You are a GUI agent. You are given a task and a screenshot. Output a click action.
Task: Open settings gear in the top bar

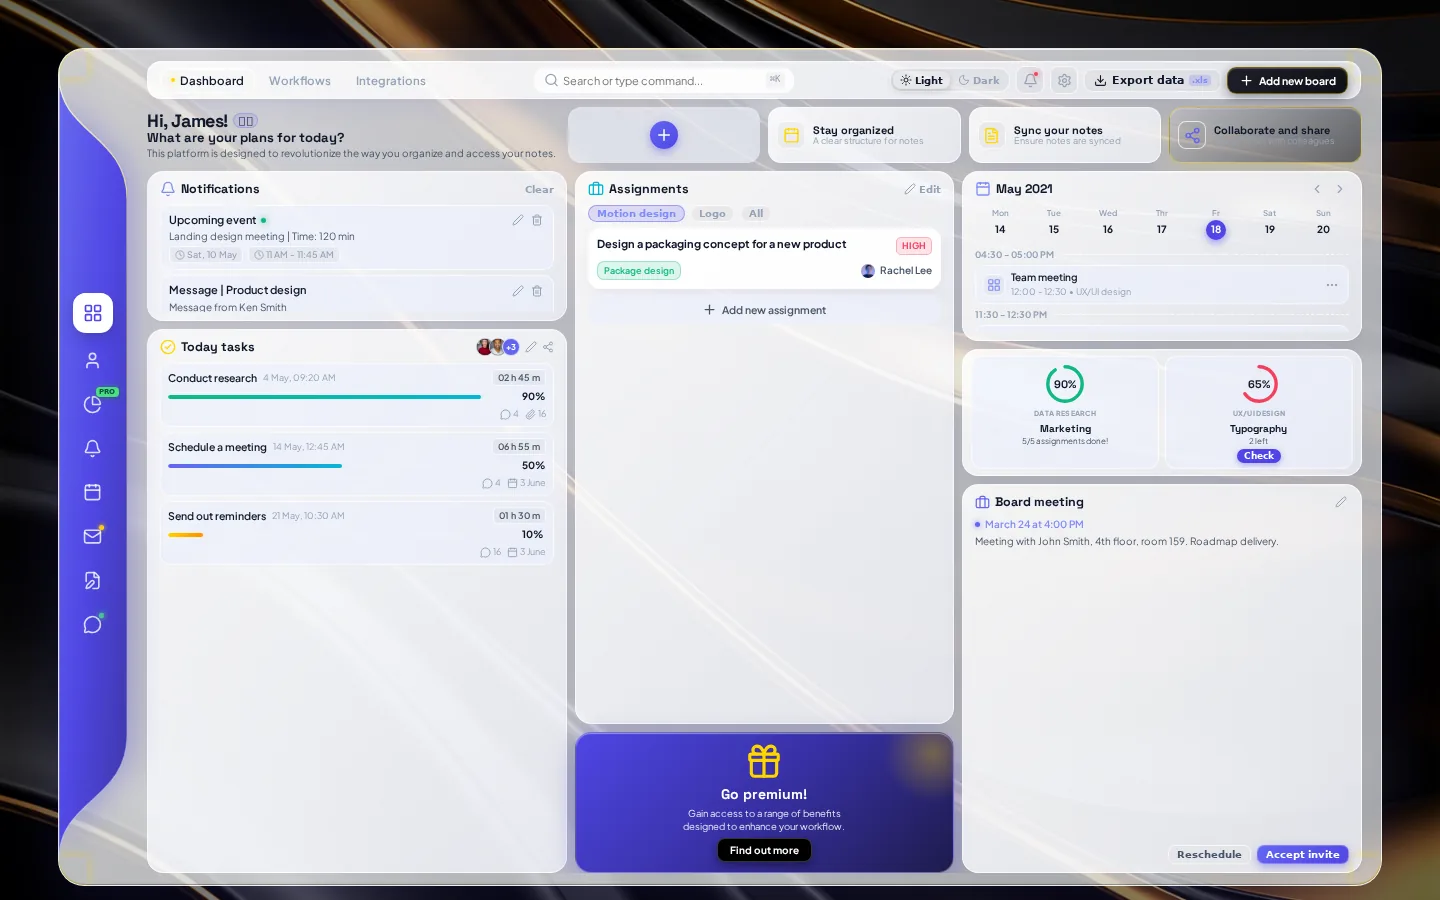click(x=1064, y=80)
